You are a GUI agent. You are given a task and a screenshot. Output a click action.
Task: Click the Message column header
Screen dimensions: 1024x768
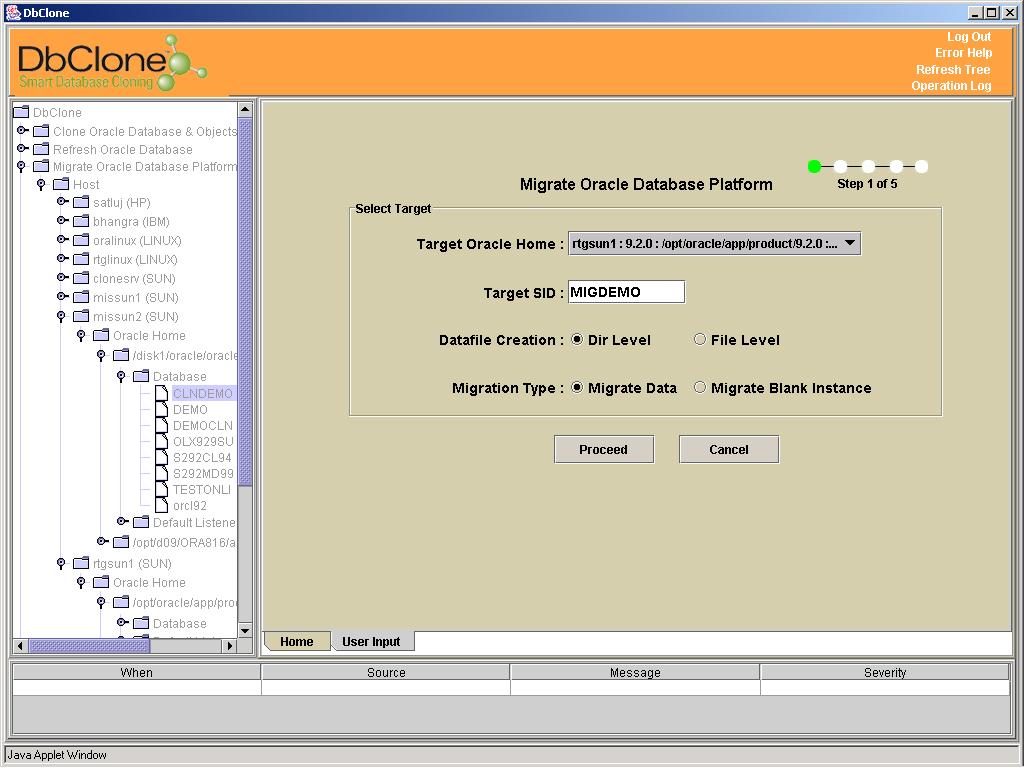pyautogui.click(x=635, y=672)
